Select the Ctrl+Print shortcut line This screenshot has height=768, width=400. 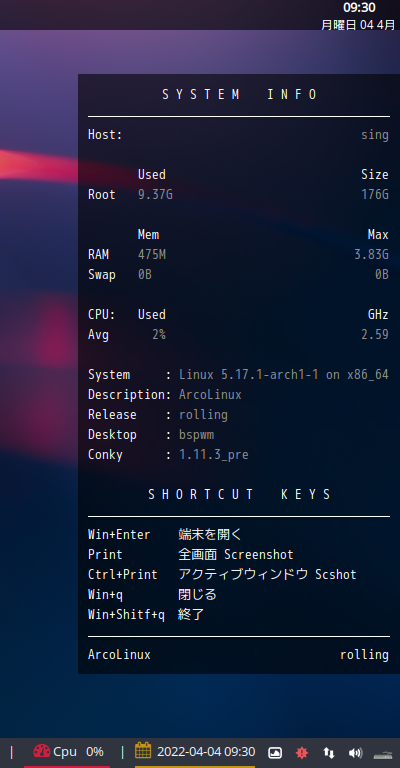pos(222,575)
